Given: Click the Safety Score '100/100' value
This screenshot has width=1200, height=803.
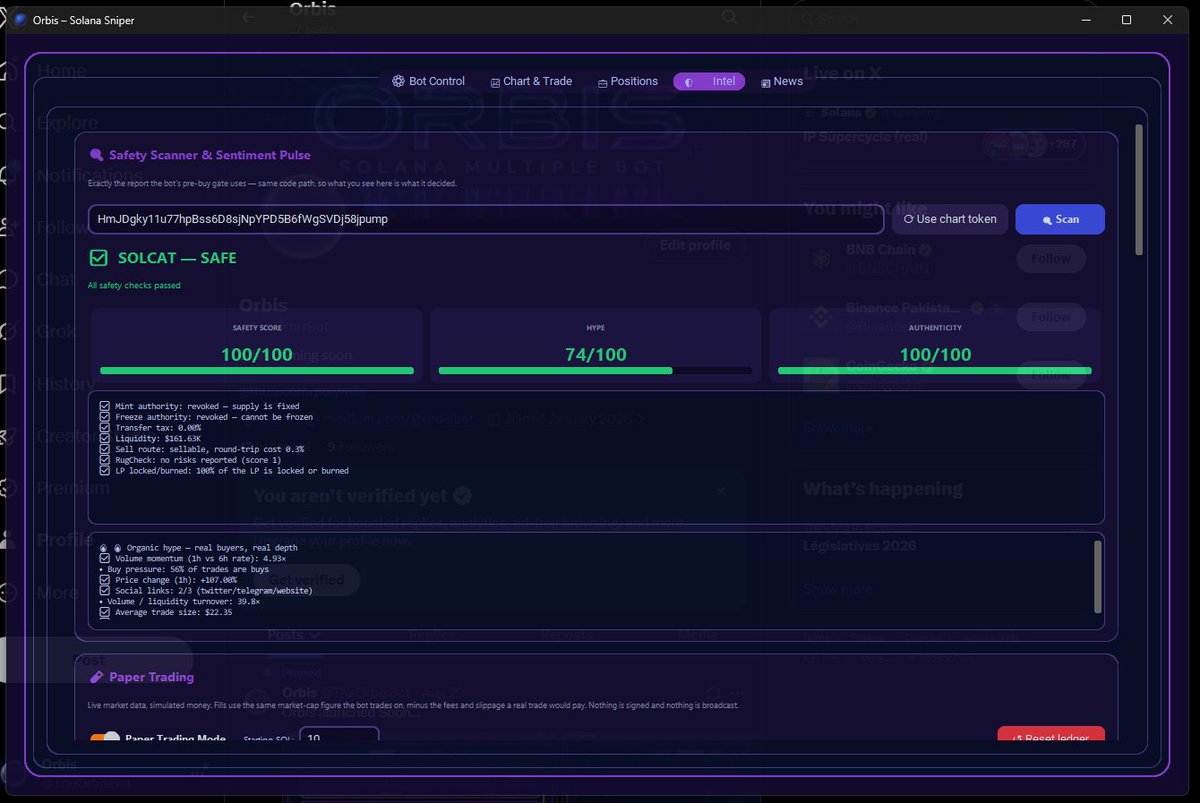Looking at the screenshot, I should 255,355.
